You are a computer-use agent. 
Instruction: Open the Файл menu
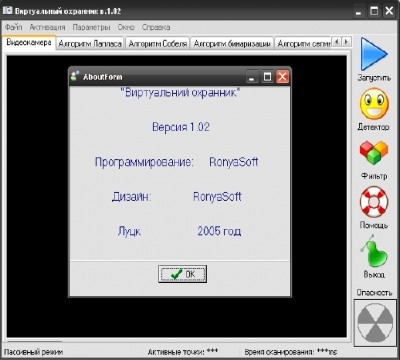click(14, 27)
